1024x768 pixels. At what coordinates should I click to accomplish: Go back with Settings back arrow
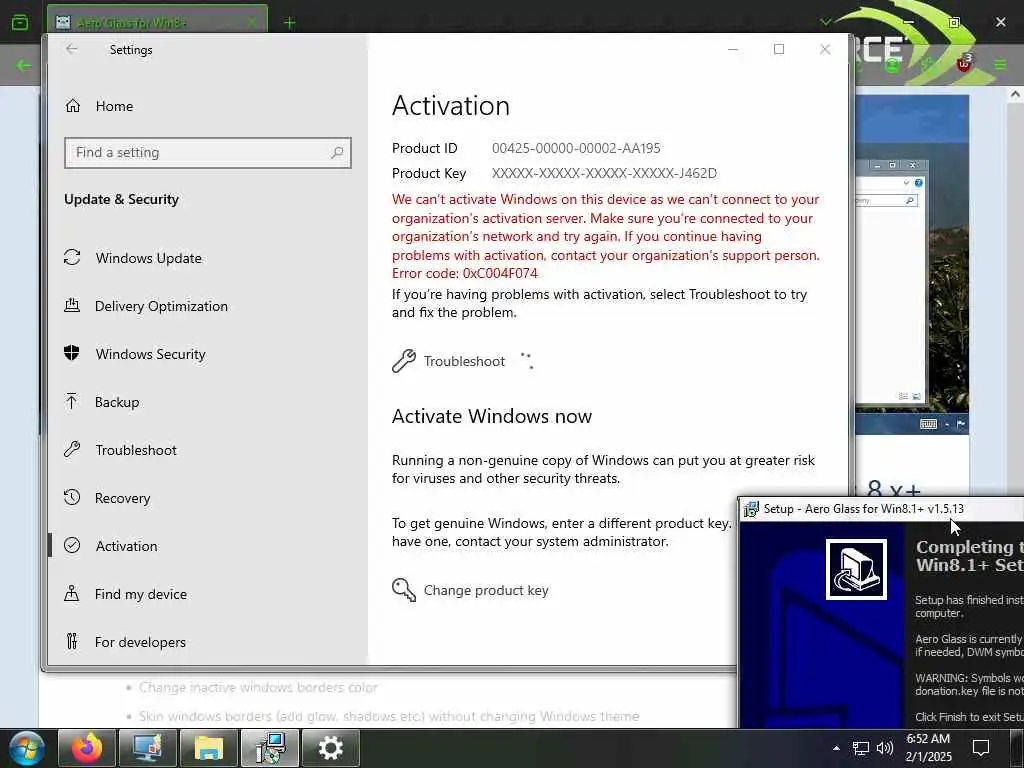point(72,49)
